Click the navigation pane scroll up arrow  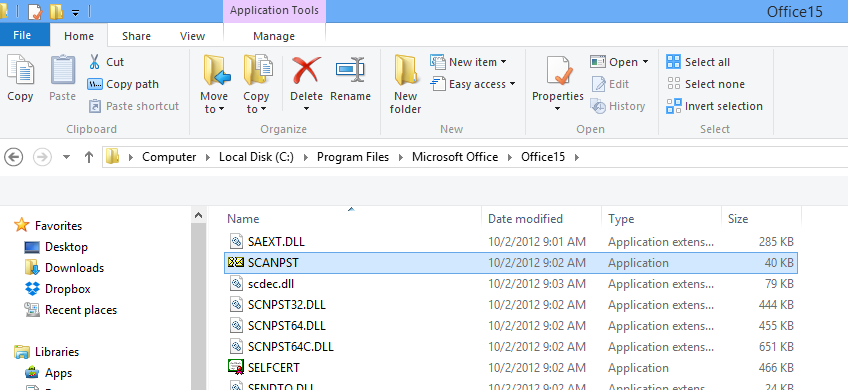(x=198, y=215)
